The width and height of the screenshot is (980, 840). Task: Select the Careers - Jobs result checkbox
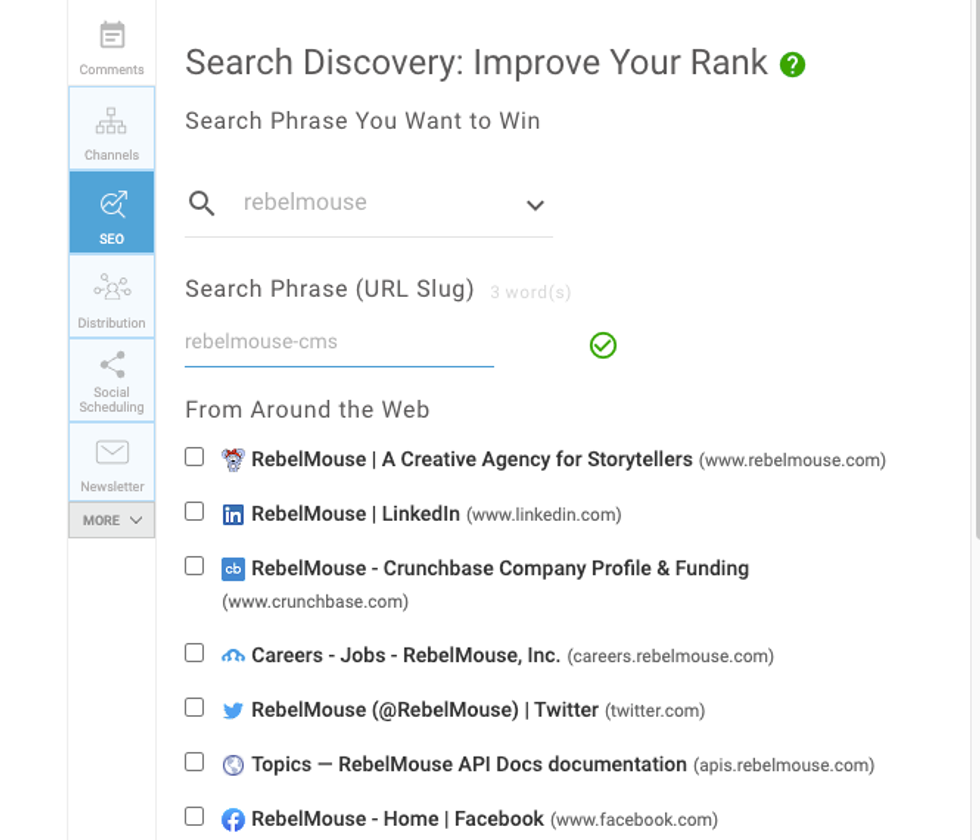tap(195, 653)
